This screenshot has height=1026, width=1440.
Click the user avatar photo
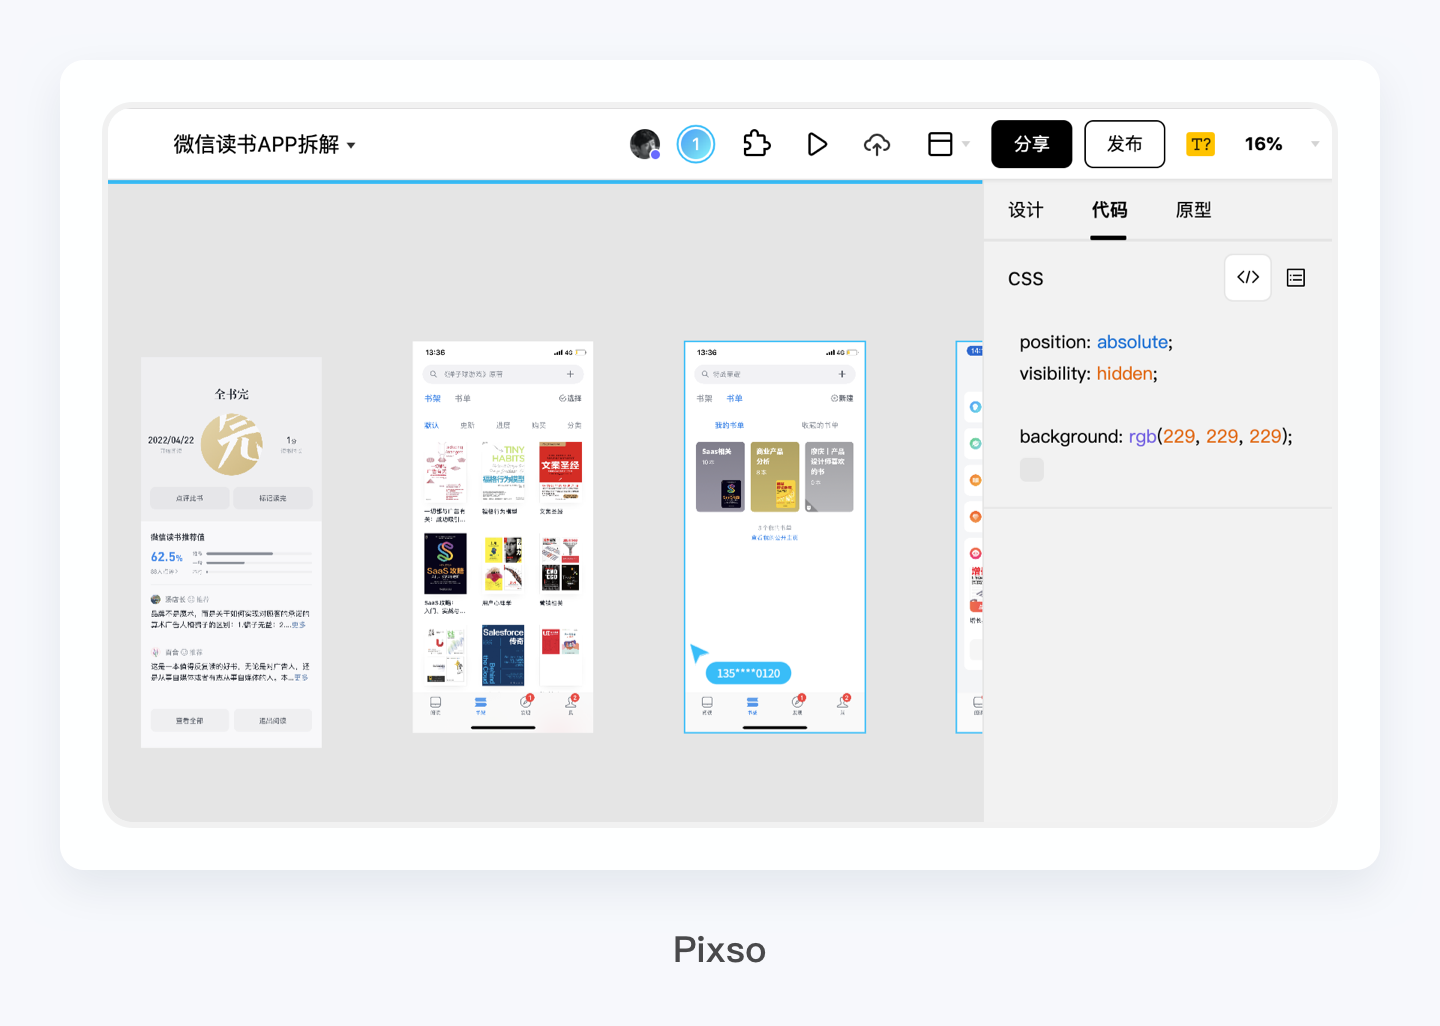click(645, 144)
